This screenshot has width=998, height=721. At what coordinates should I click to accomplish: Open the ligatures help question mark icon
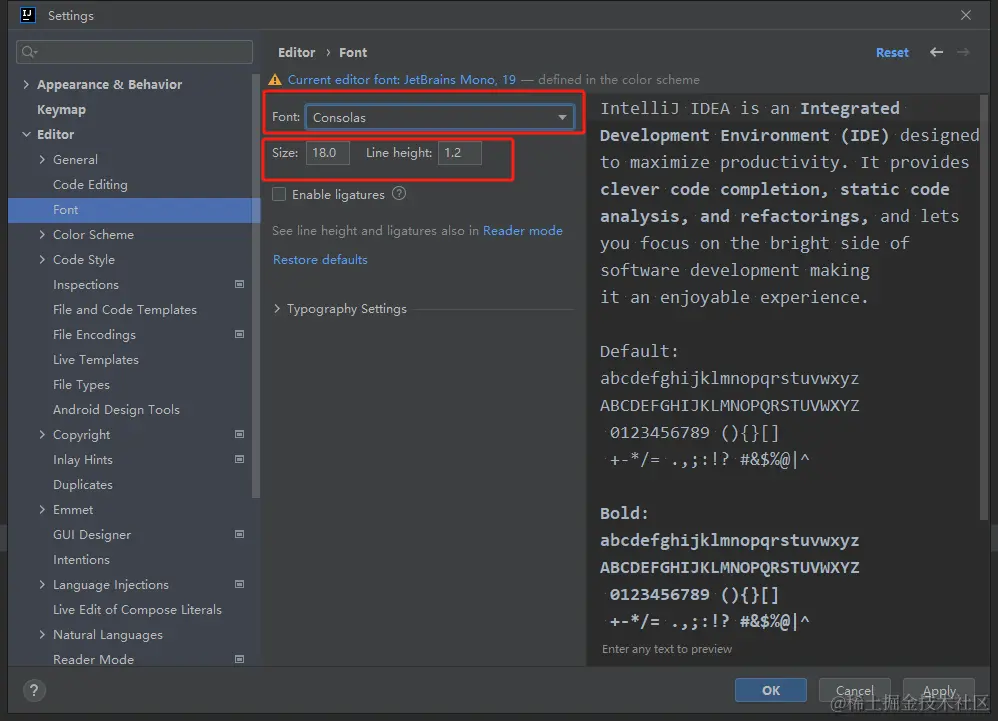398,193
